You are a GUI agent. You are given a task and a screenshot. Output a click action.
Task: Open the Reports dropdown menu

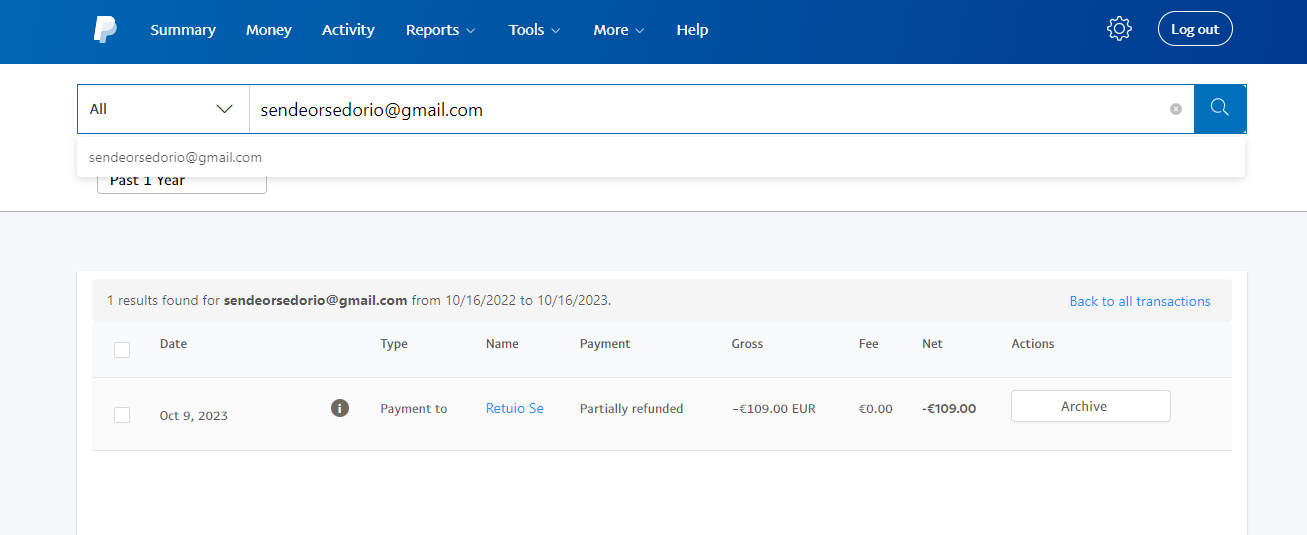tap(440, 30)
